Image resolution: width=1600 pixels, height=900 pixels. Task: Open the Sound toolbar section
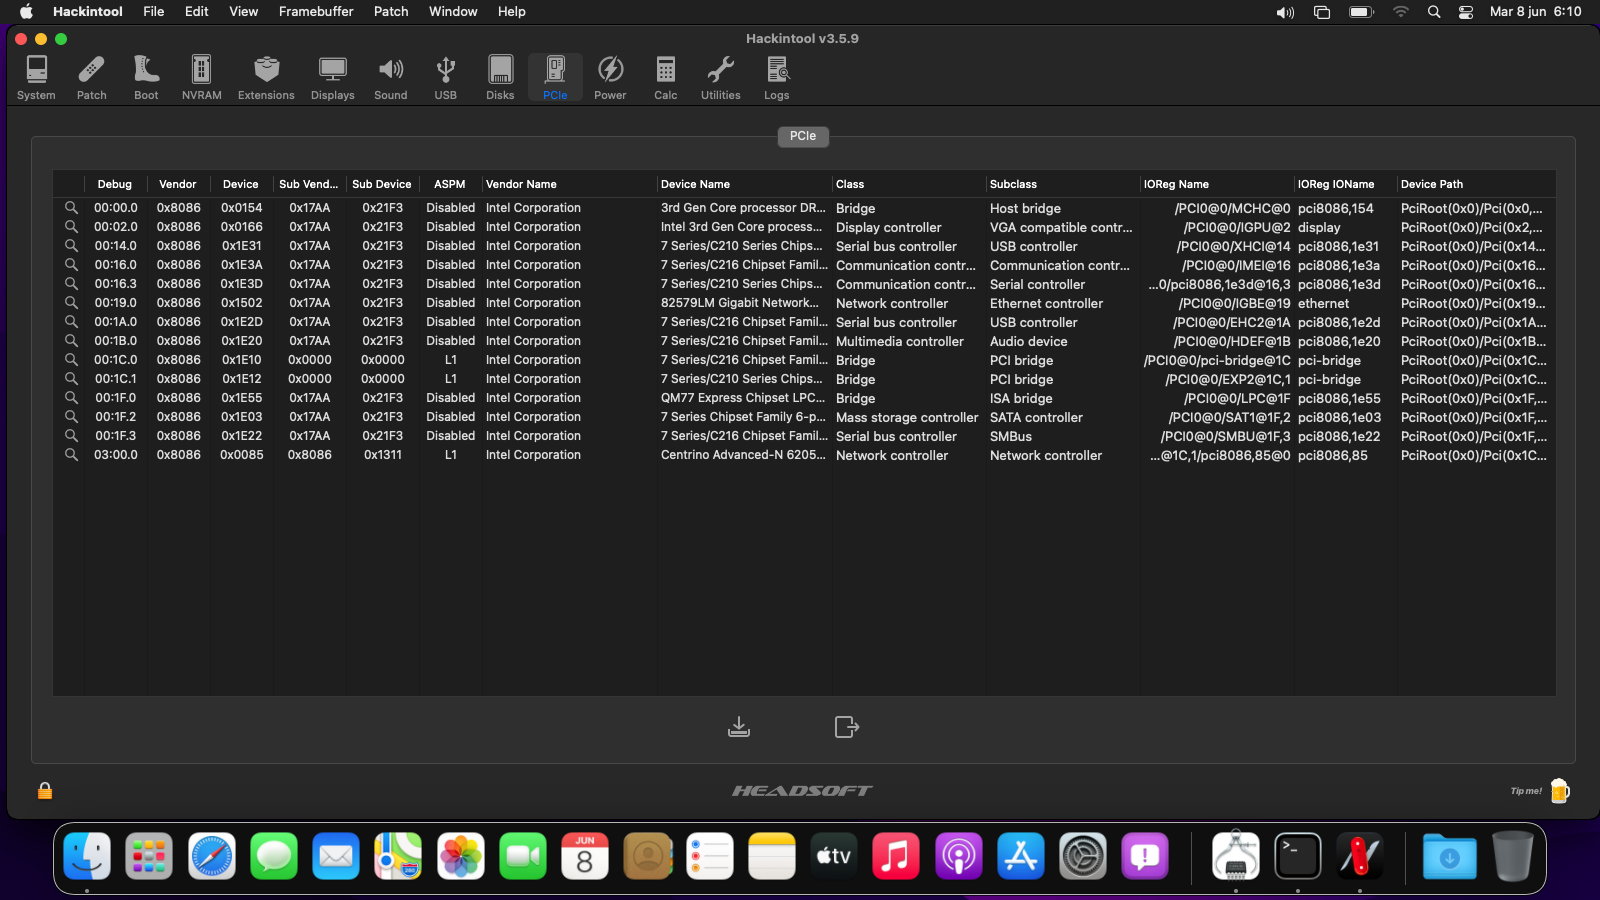click(x=390, y=78)
